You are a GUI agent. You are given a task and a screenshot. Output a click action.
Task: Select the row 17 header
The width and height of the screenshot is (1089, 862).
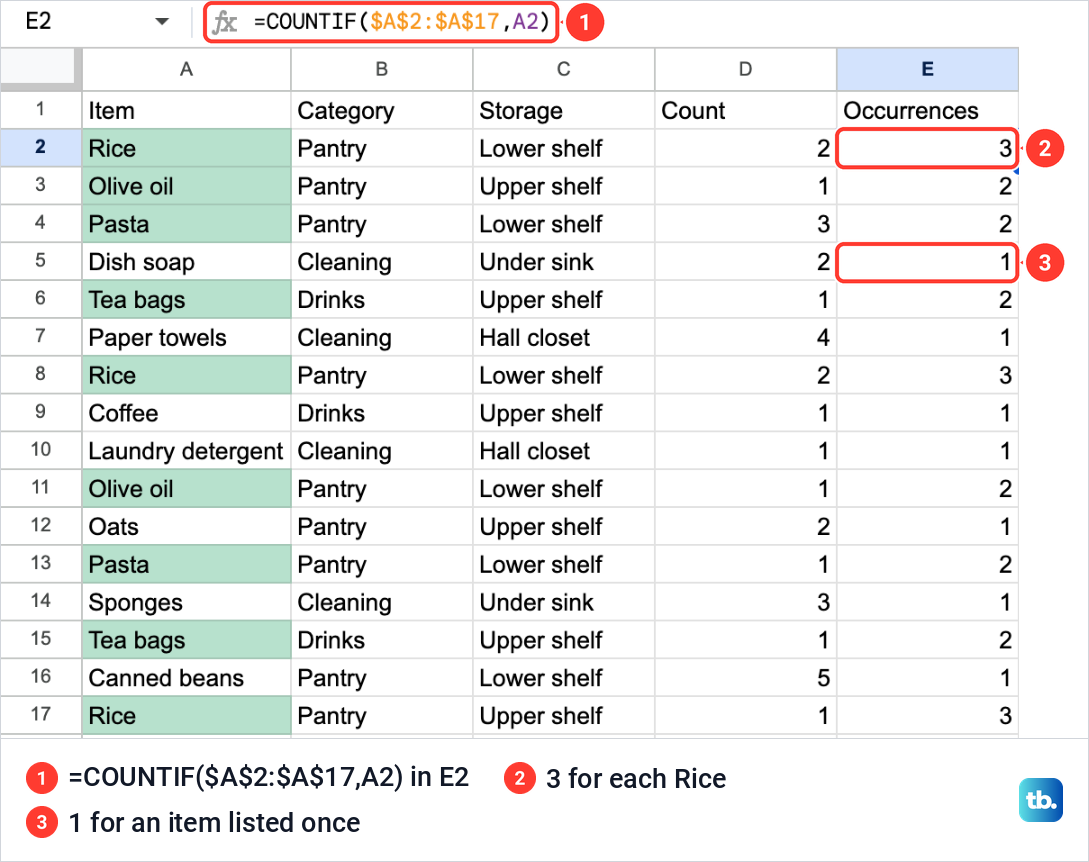[x=40, y=715]
